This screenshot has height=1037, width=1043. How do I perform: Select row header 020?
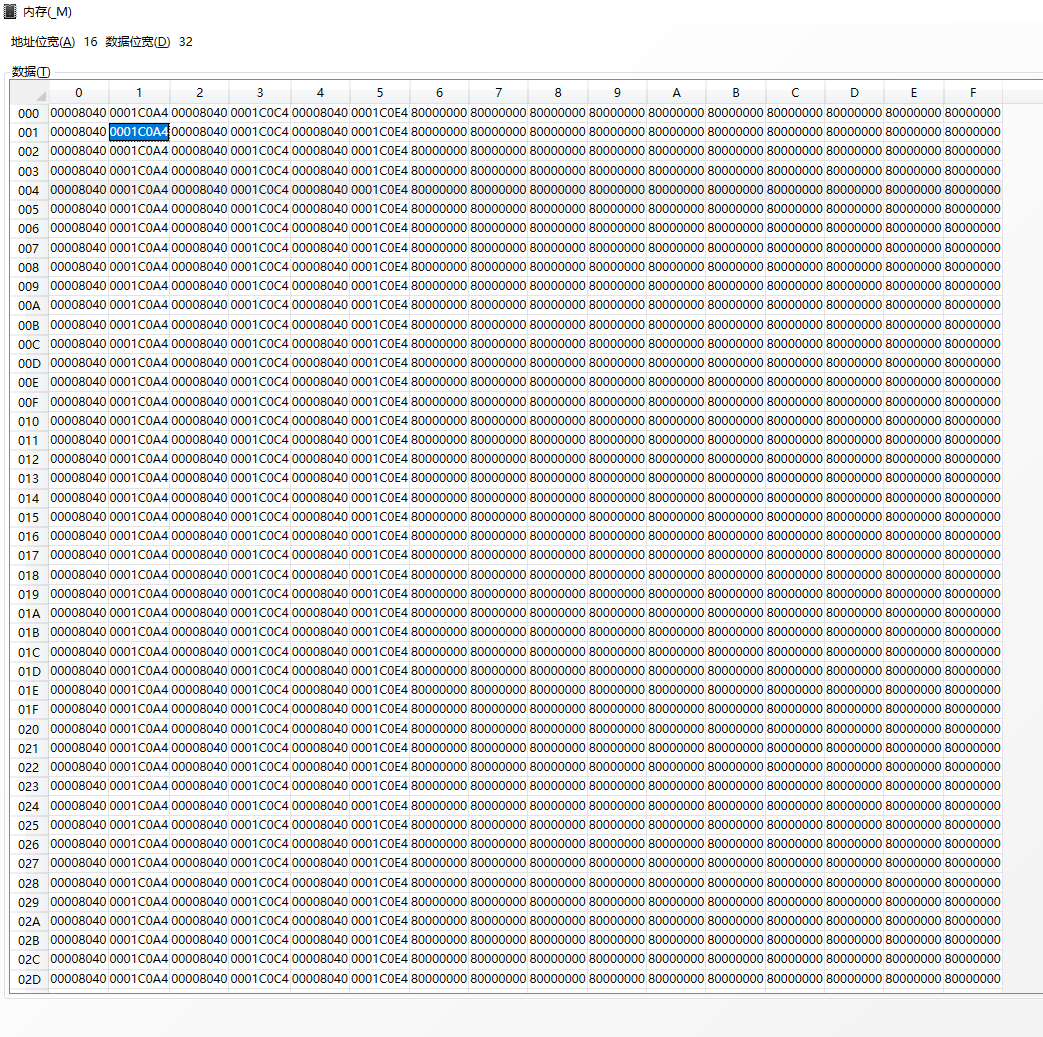pyautogui.click(x=29, y=728)
